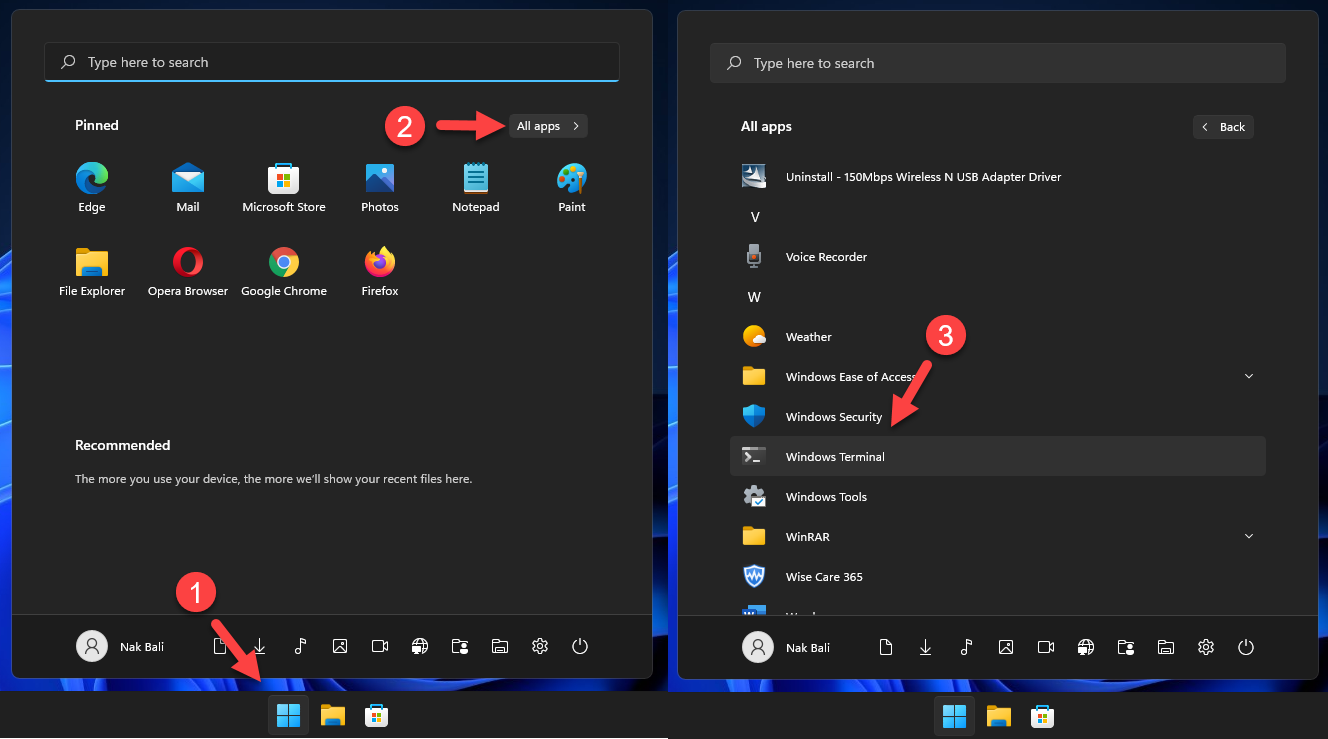The height and width of the screenshot is (739, 1328).
Task: Launch Google Chrome from the Start menu
Action: [283, 271]
